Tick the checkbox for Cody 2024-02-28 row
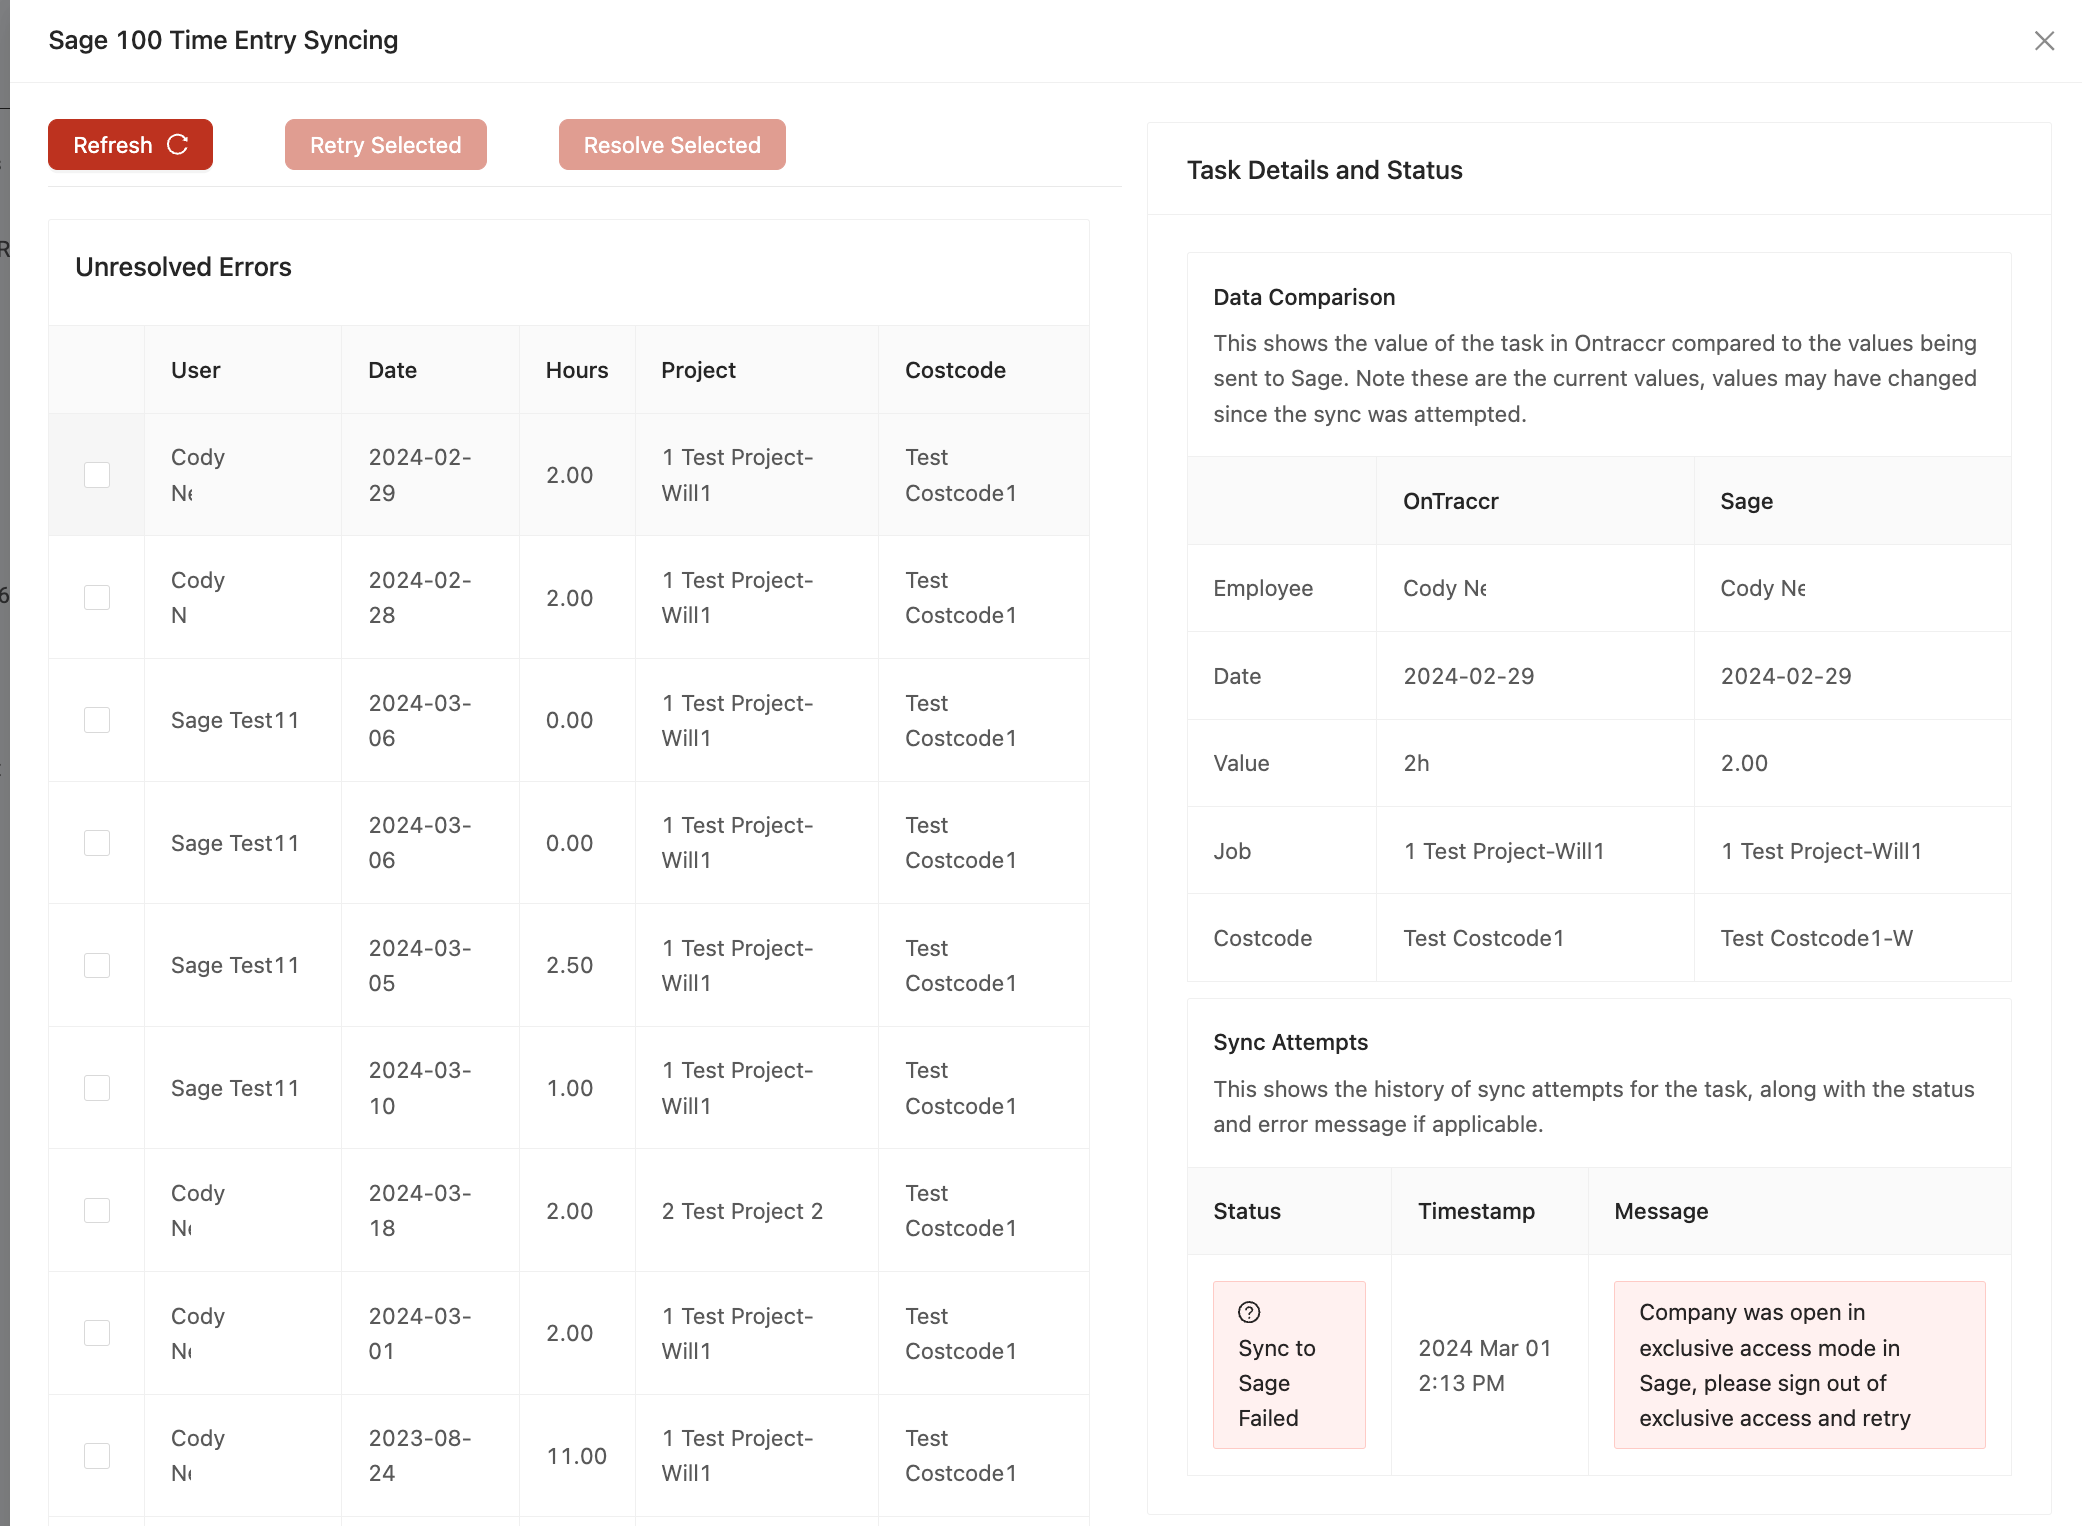This screenshot has height=1526, width=2082. click(97, 598)
